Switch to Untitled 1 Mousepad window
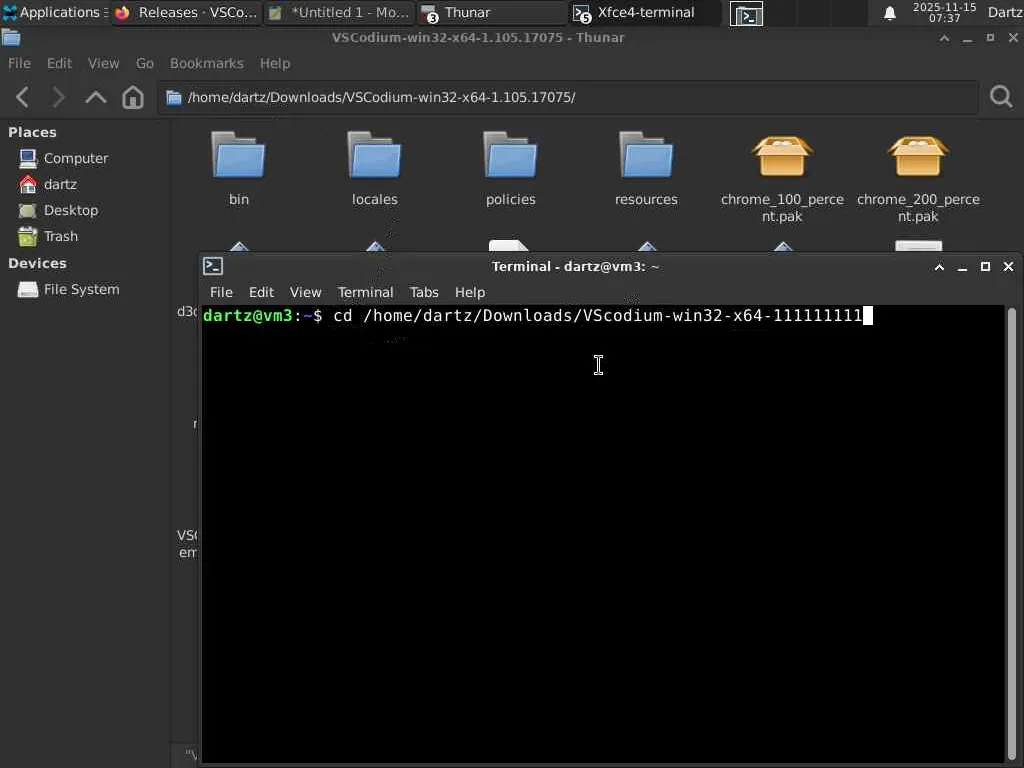Viewport: 1024px width, 768px height. pos(339,12)
